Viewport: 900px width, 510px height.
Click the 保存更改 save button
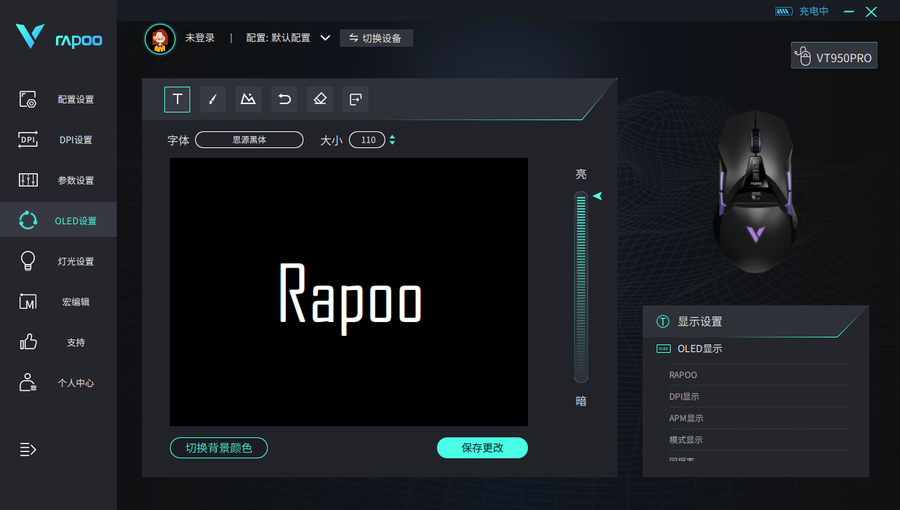click(x=482, y=448)
